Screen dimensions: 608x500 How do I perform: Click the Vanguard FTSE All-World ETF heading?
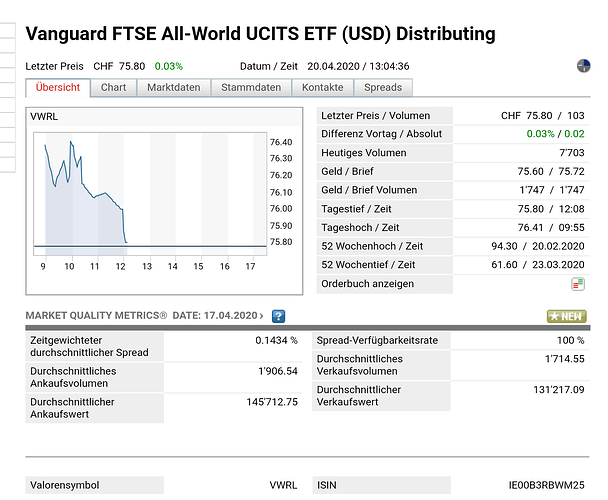[x=261, y=34]
